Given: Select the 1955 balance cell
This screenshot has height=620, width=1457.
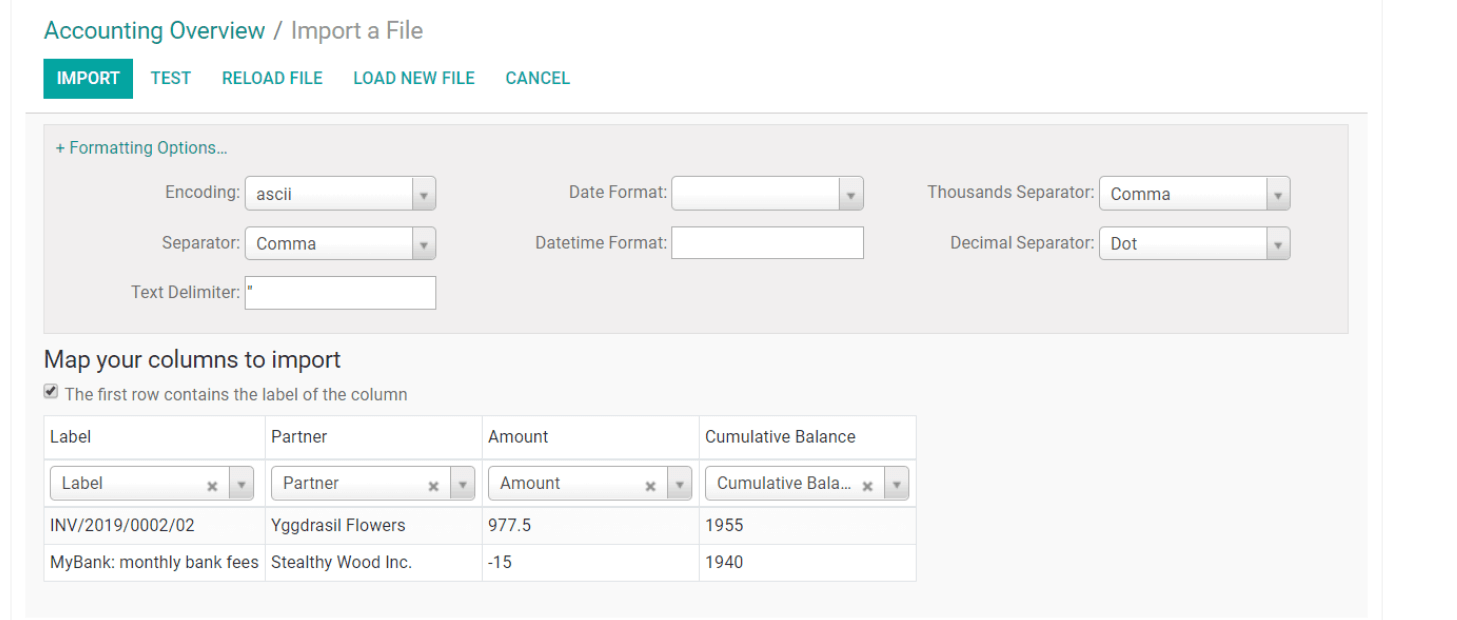Looking at the screenshot, I should point(807,525).
